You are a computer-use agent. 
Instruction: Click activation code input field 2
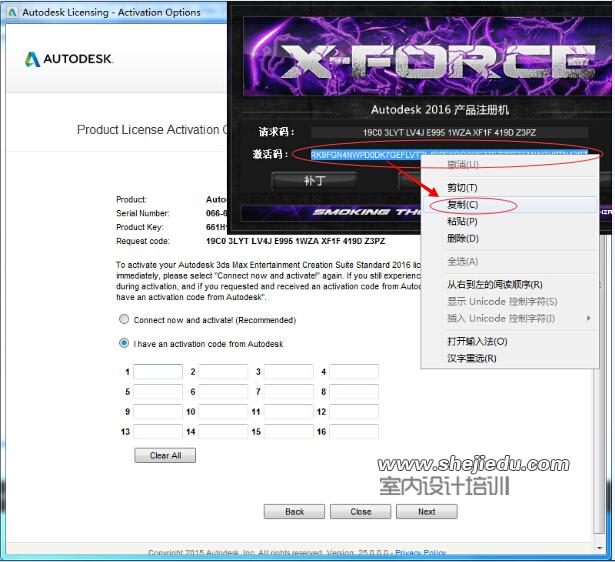click(x=223, y=371)
